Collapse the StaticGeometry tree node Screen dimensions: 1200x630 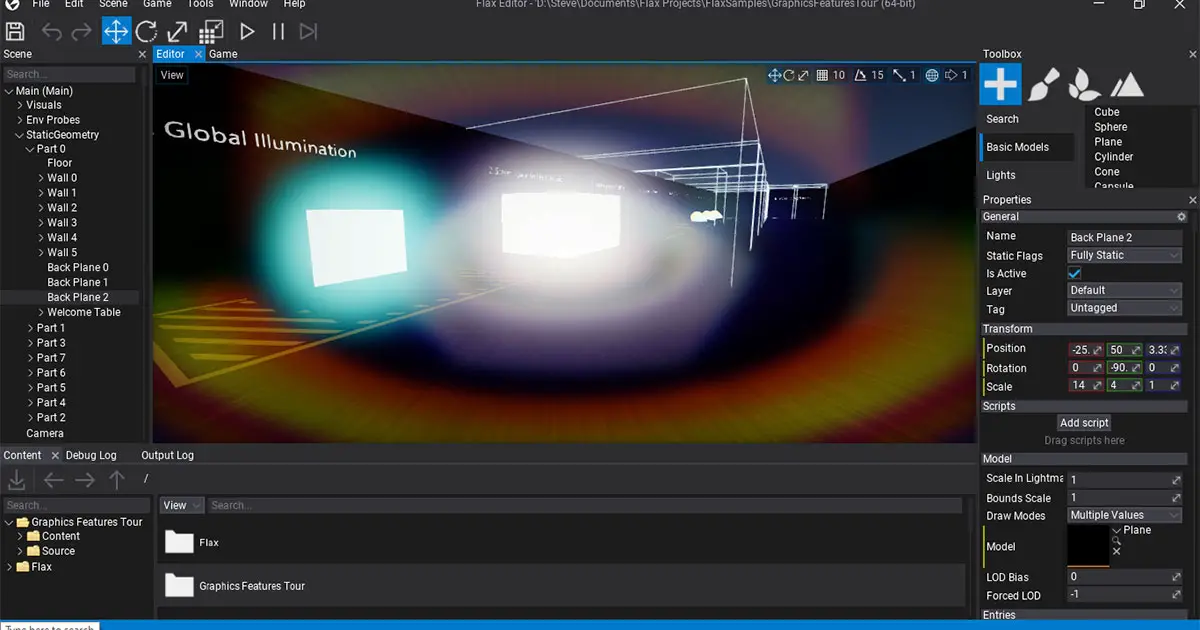20,135
